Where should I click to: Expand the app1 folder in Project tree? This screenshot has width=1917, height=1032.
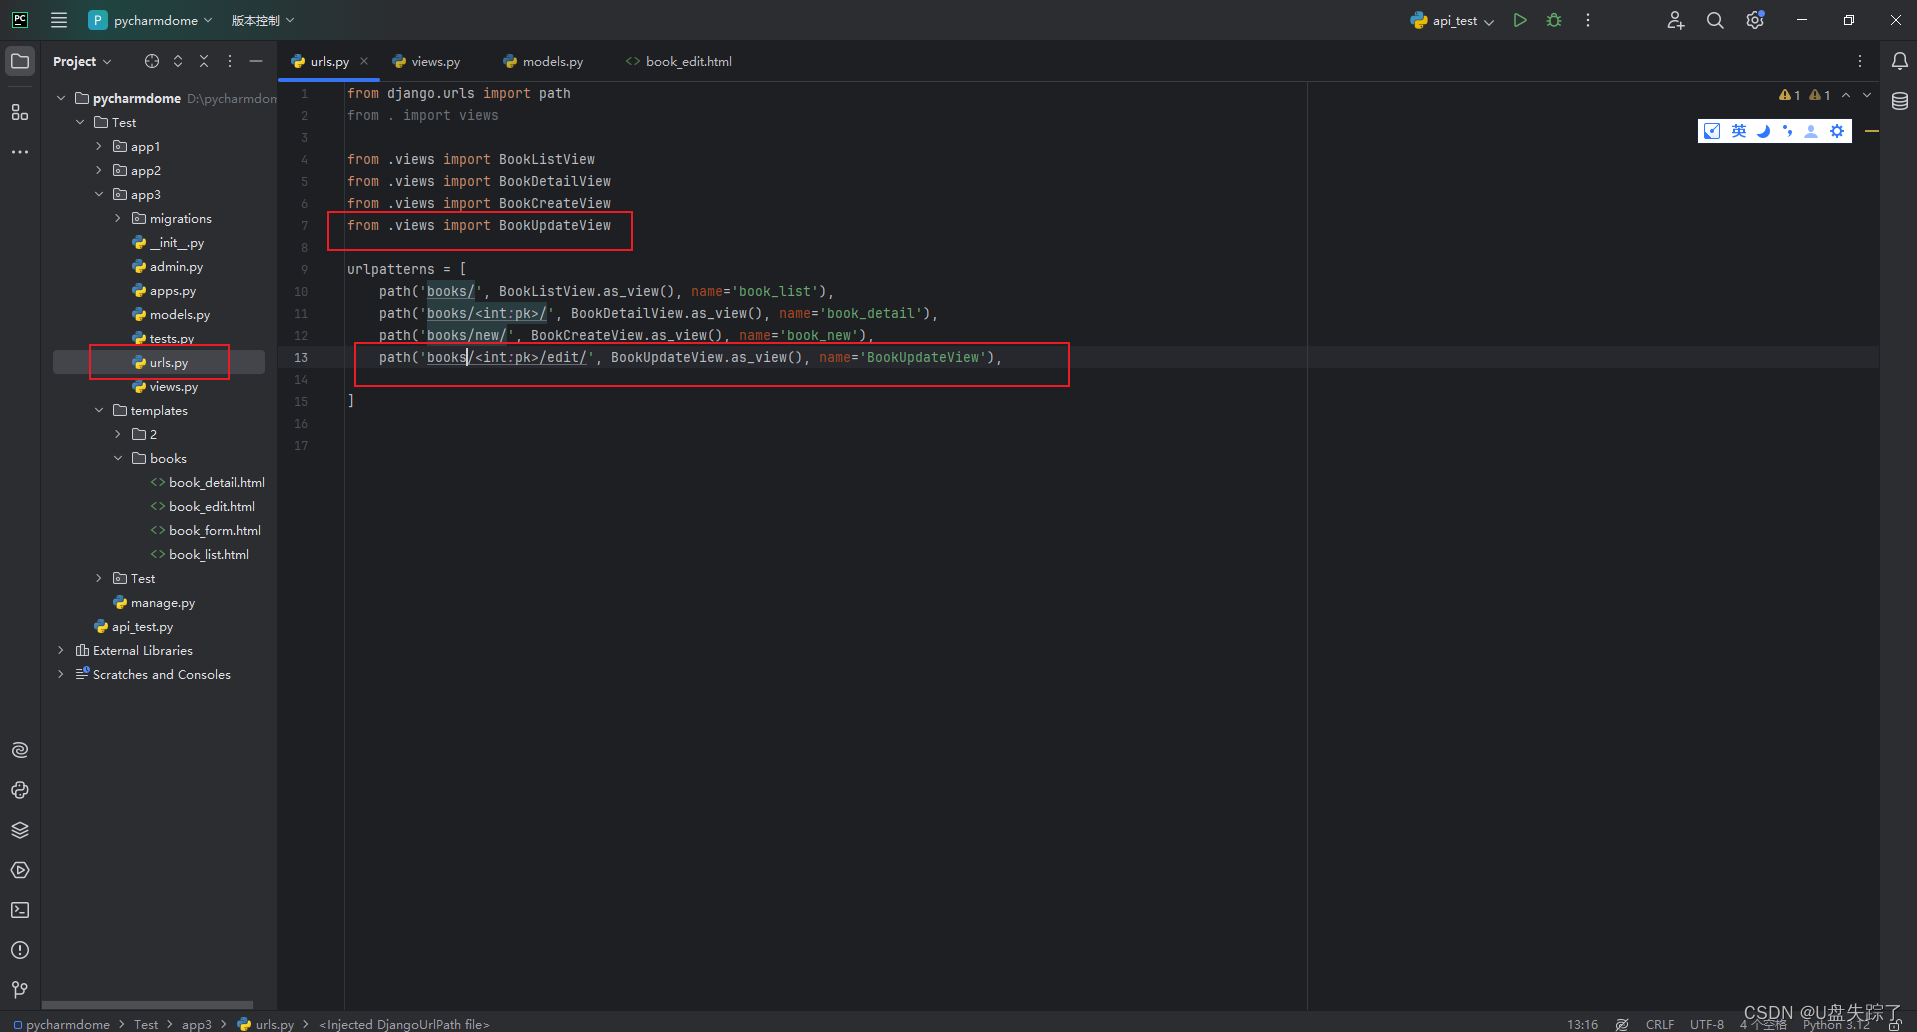98,146
